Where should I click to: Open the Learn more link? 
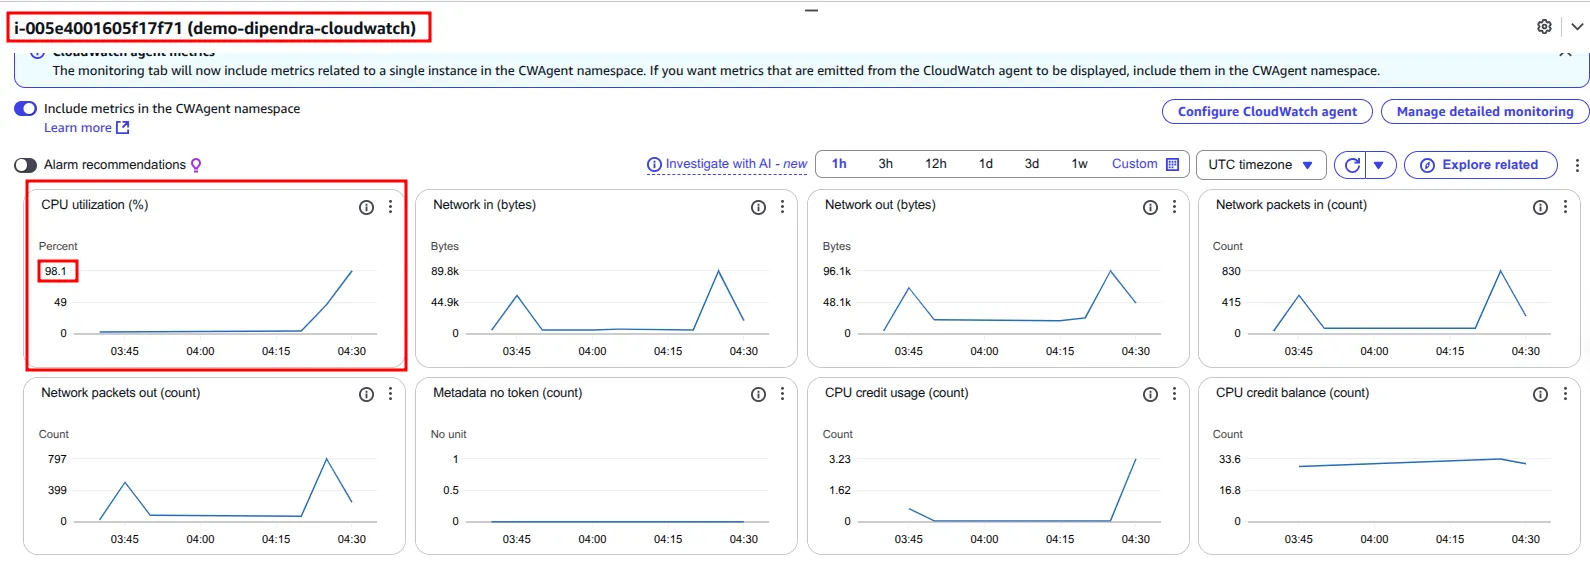pyautogui.click(x=86, y=128)
